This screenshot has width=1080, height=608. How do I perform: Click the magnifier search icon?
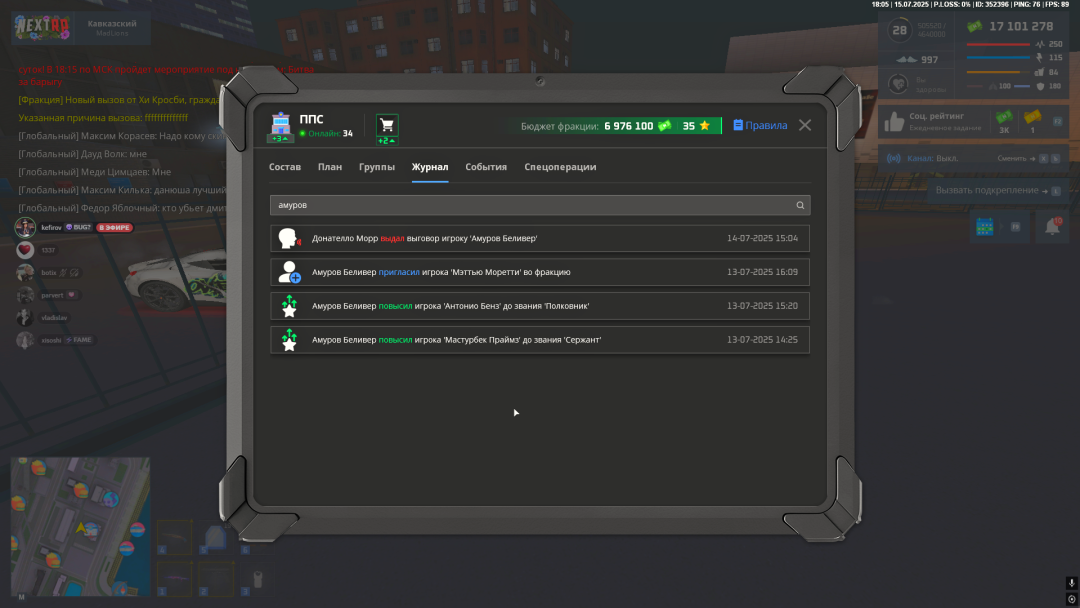[x=800, y=205]
